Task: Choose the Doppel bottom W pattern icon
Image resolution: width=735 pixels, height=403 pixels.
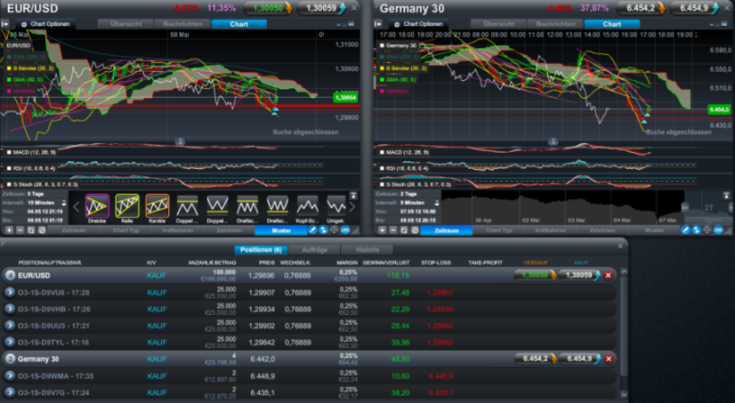Action: coord(217,206)
